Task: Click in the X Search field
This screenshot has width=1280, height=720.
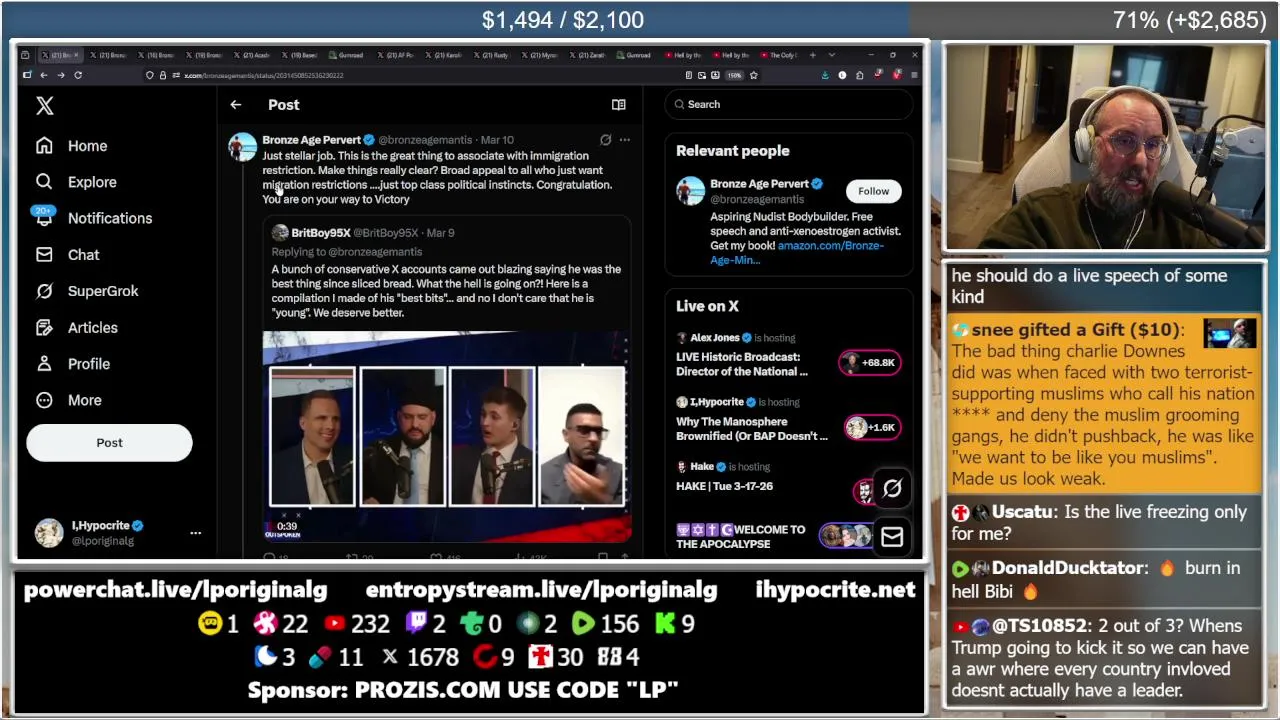Action: pyautogui.click(x=790, y=104)
